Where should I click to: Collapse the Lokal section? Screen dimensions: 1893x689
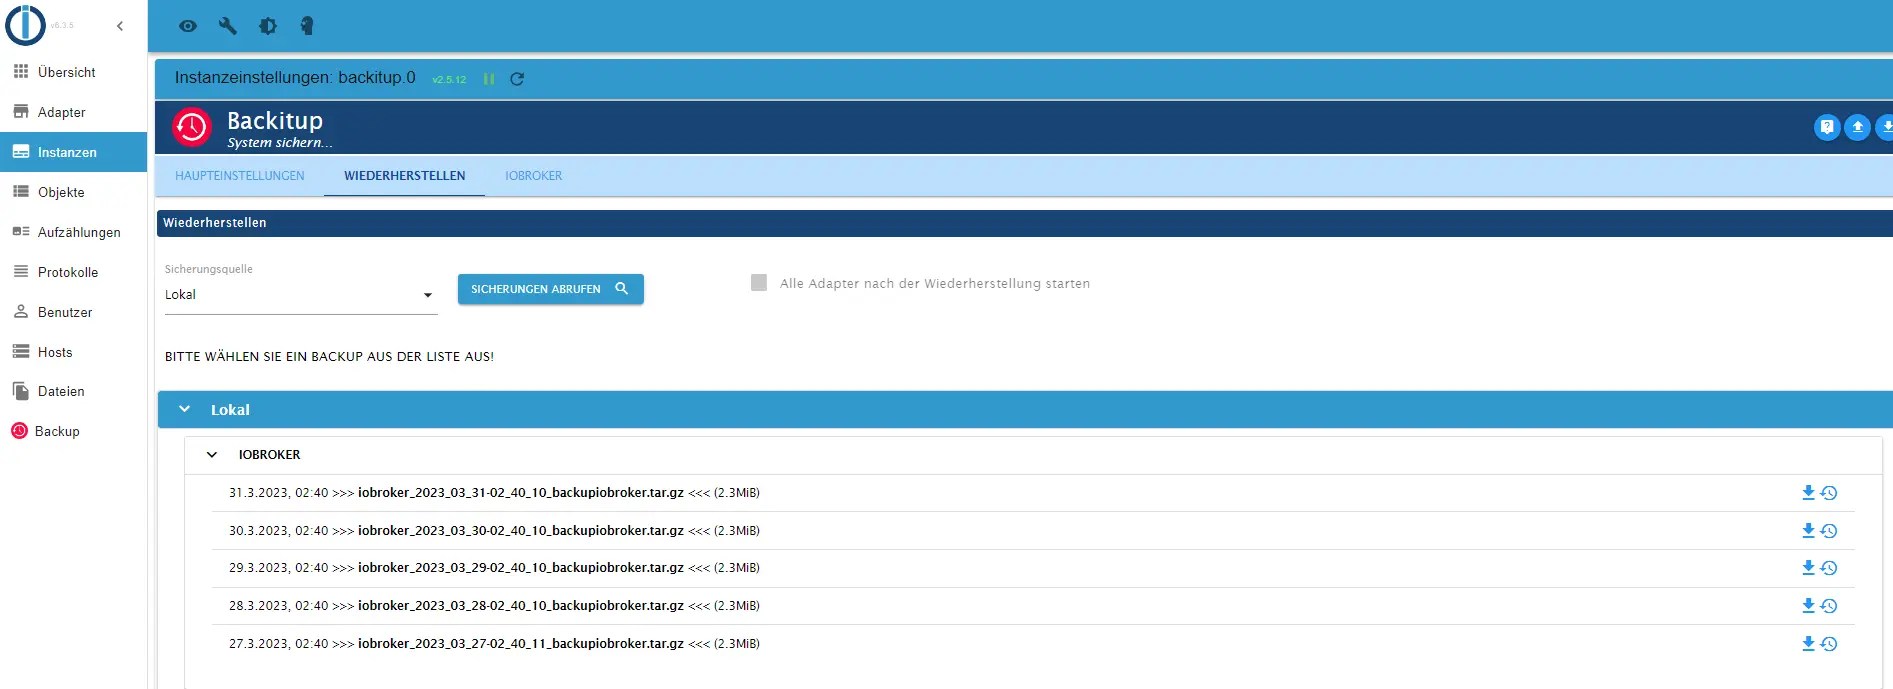click(184, 409)
